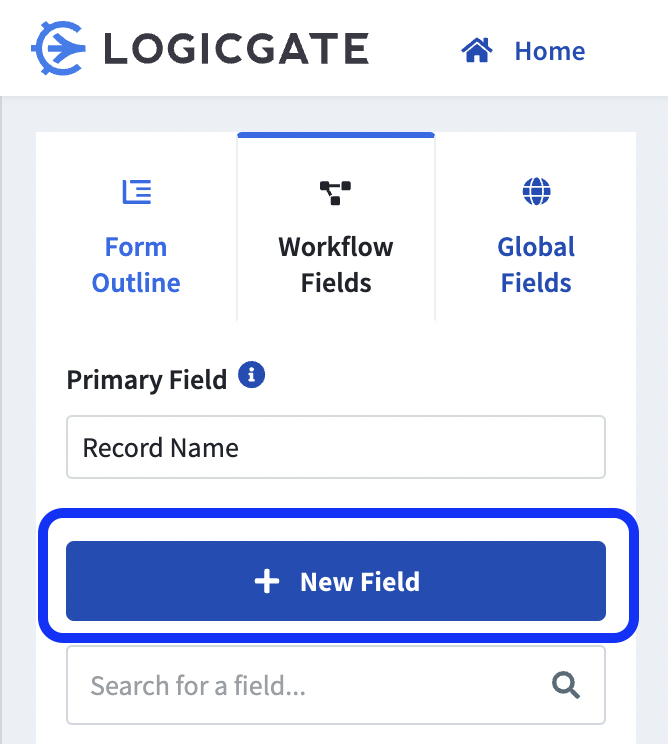Viewport: 668px width, 744px height.
Task: Click the New Field button label
Action: click(x=360, y=582)
